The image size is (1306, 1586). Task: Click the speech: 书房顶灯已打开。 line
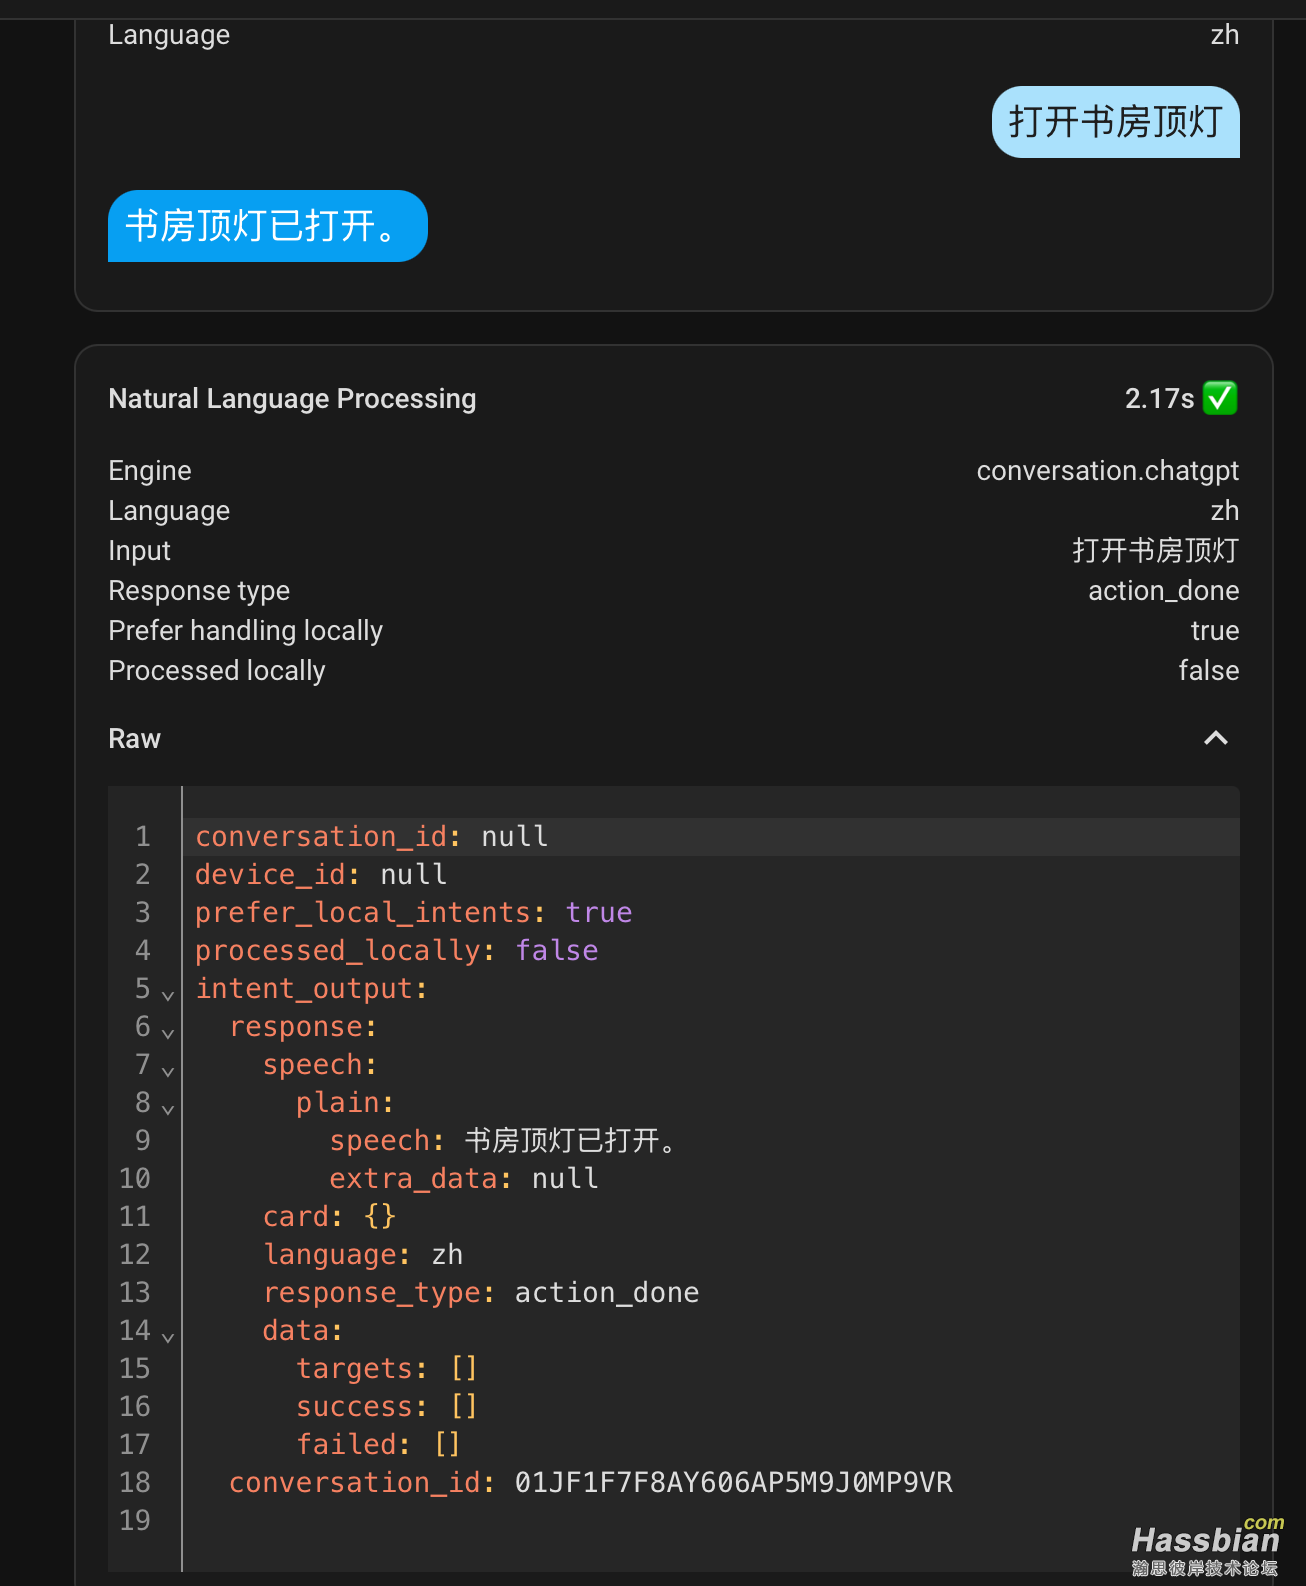click(506, 1140)
